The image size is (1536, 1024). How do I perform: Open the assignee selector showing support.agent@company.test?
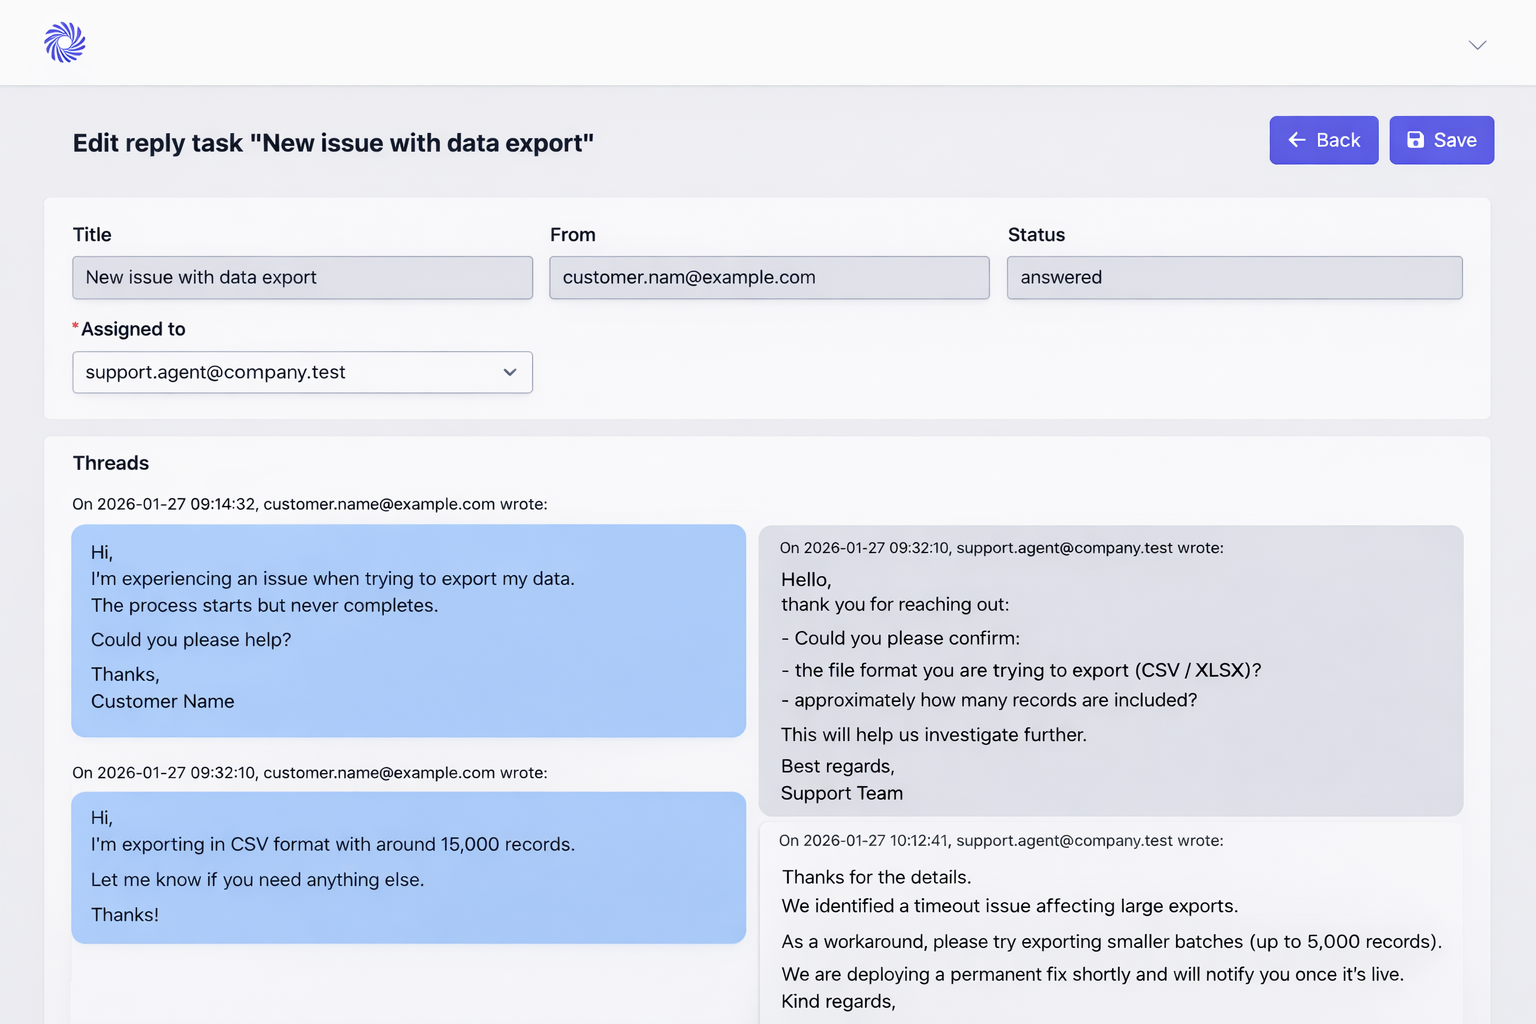click(x=302, y=372)
